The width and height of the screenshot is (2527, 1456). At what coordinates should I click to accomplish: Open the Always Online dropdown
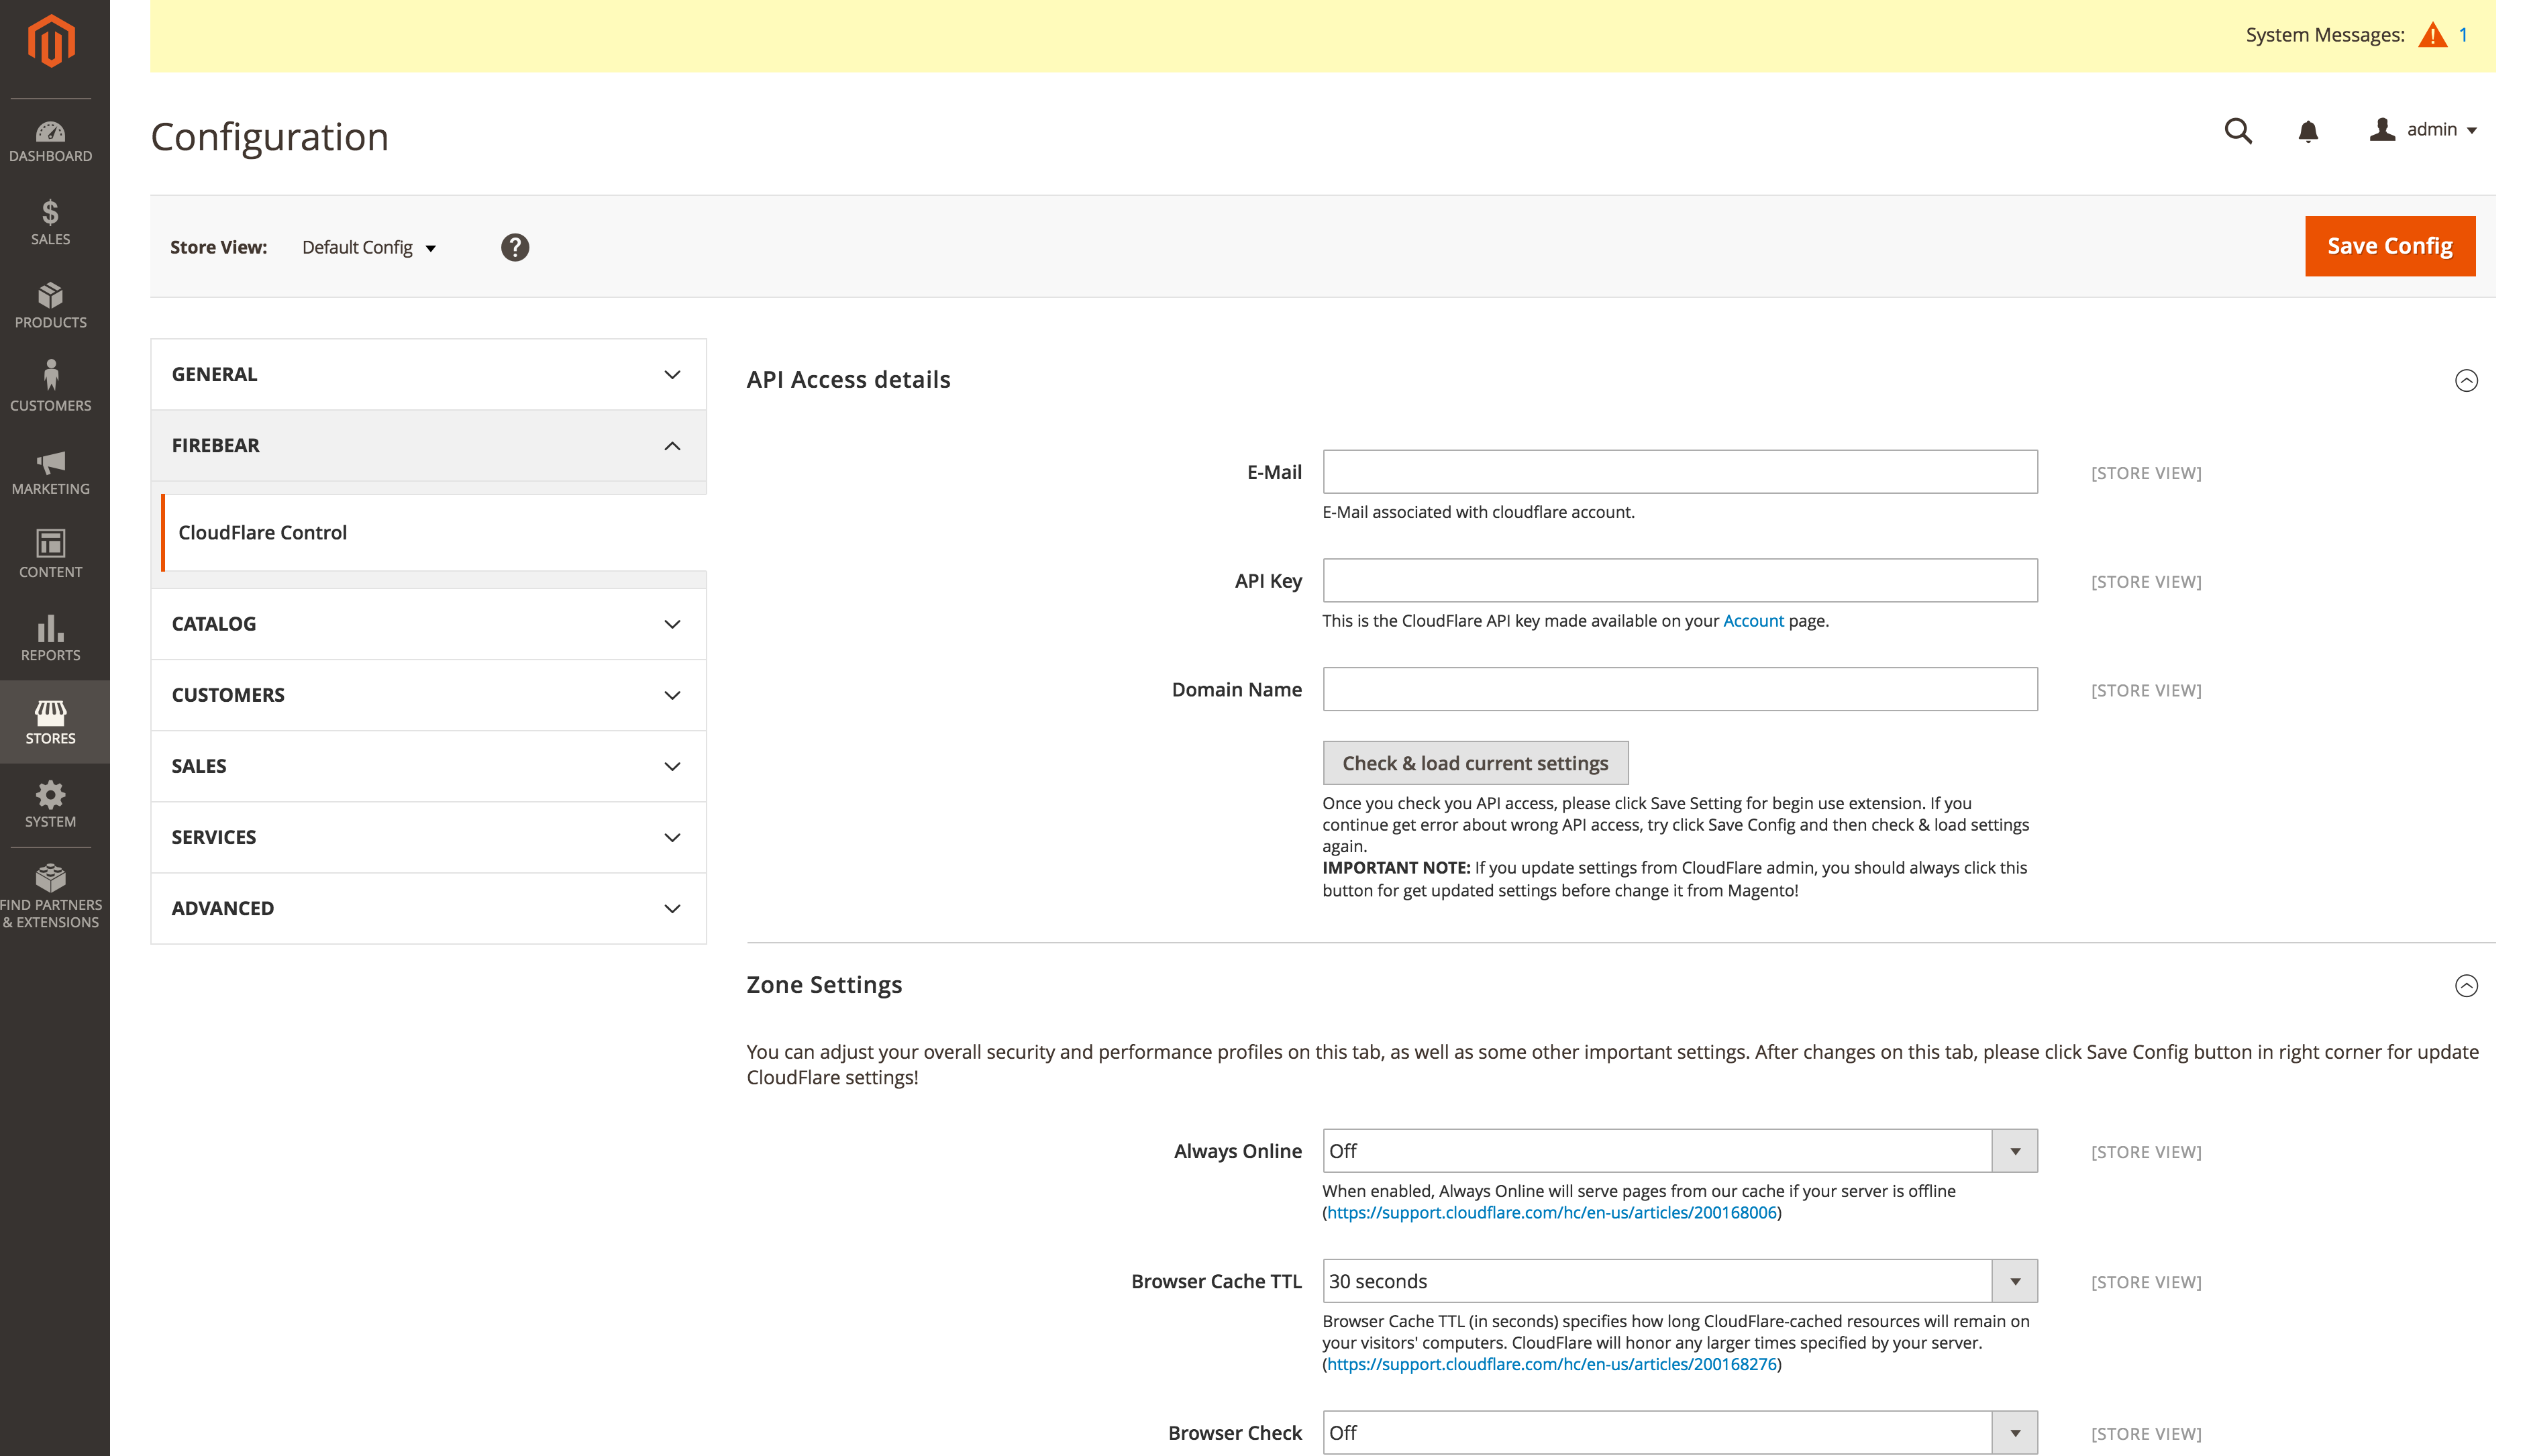pos(1680,1151)
